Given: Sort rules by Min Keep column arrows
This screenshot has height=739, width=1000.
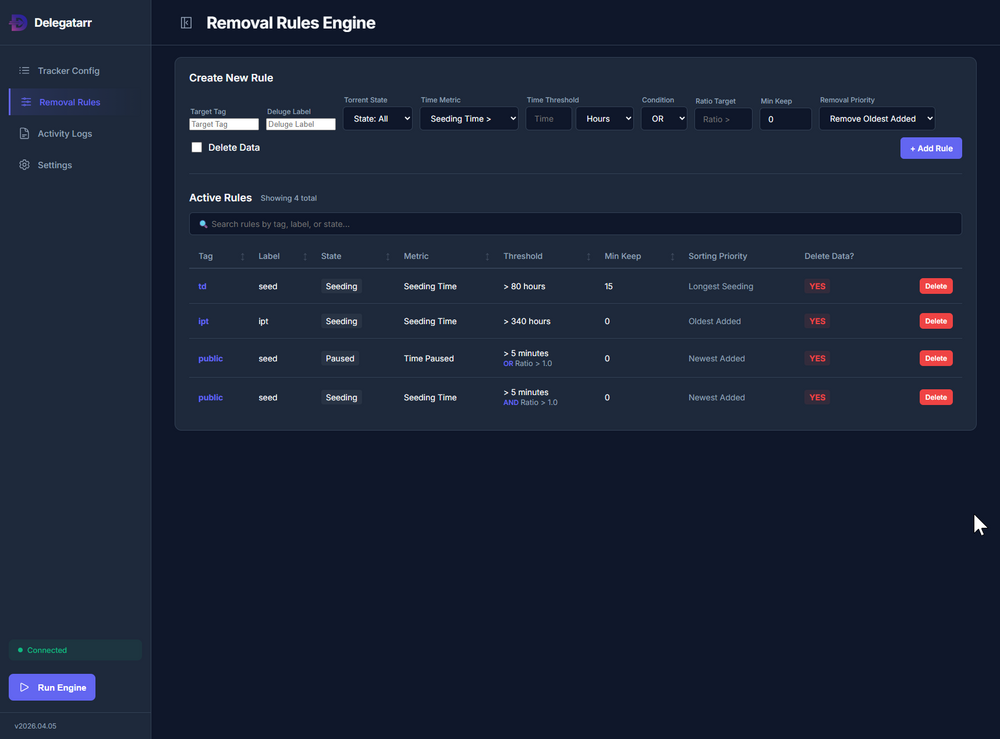Looking at the screenshot, I should tap(672, 256).
